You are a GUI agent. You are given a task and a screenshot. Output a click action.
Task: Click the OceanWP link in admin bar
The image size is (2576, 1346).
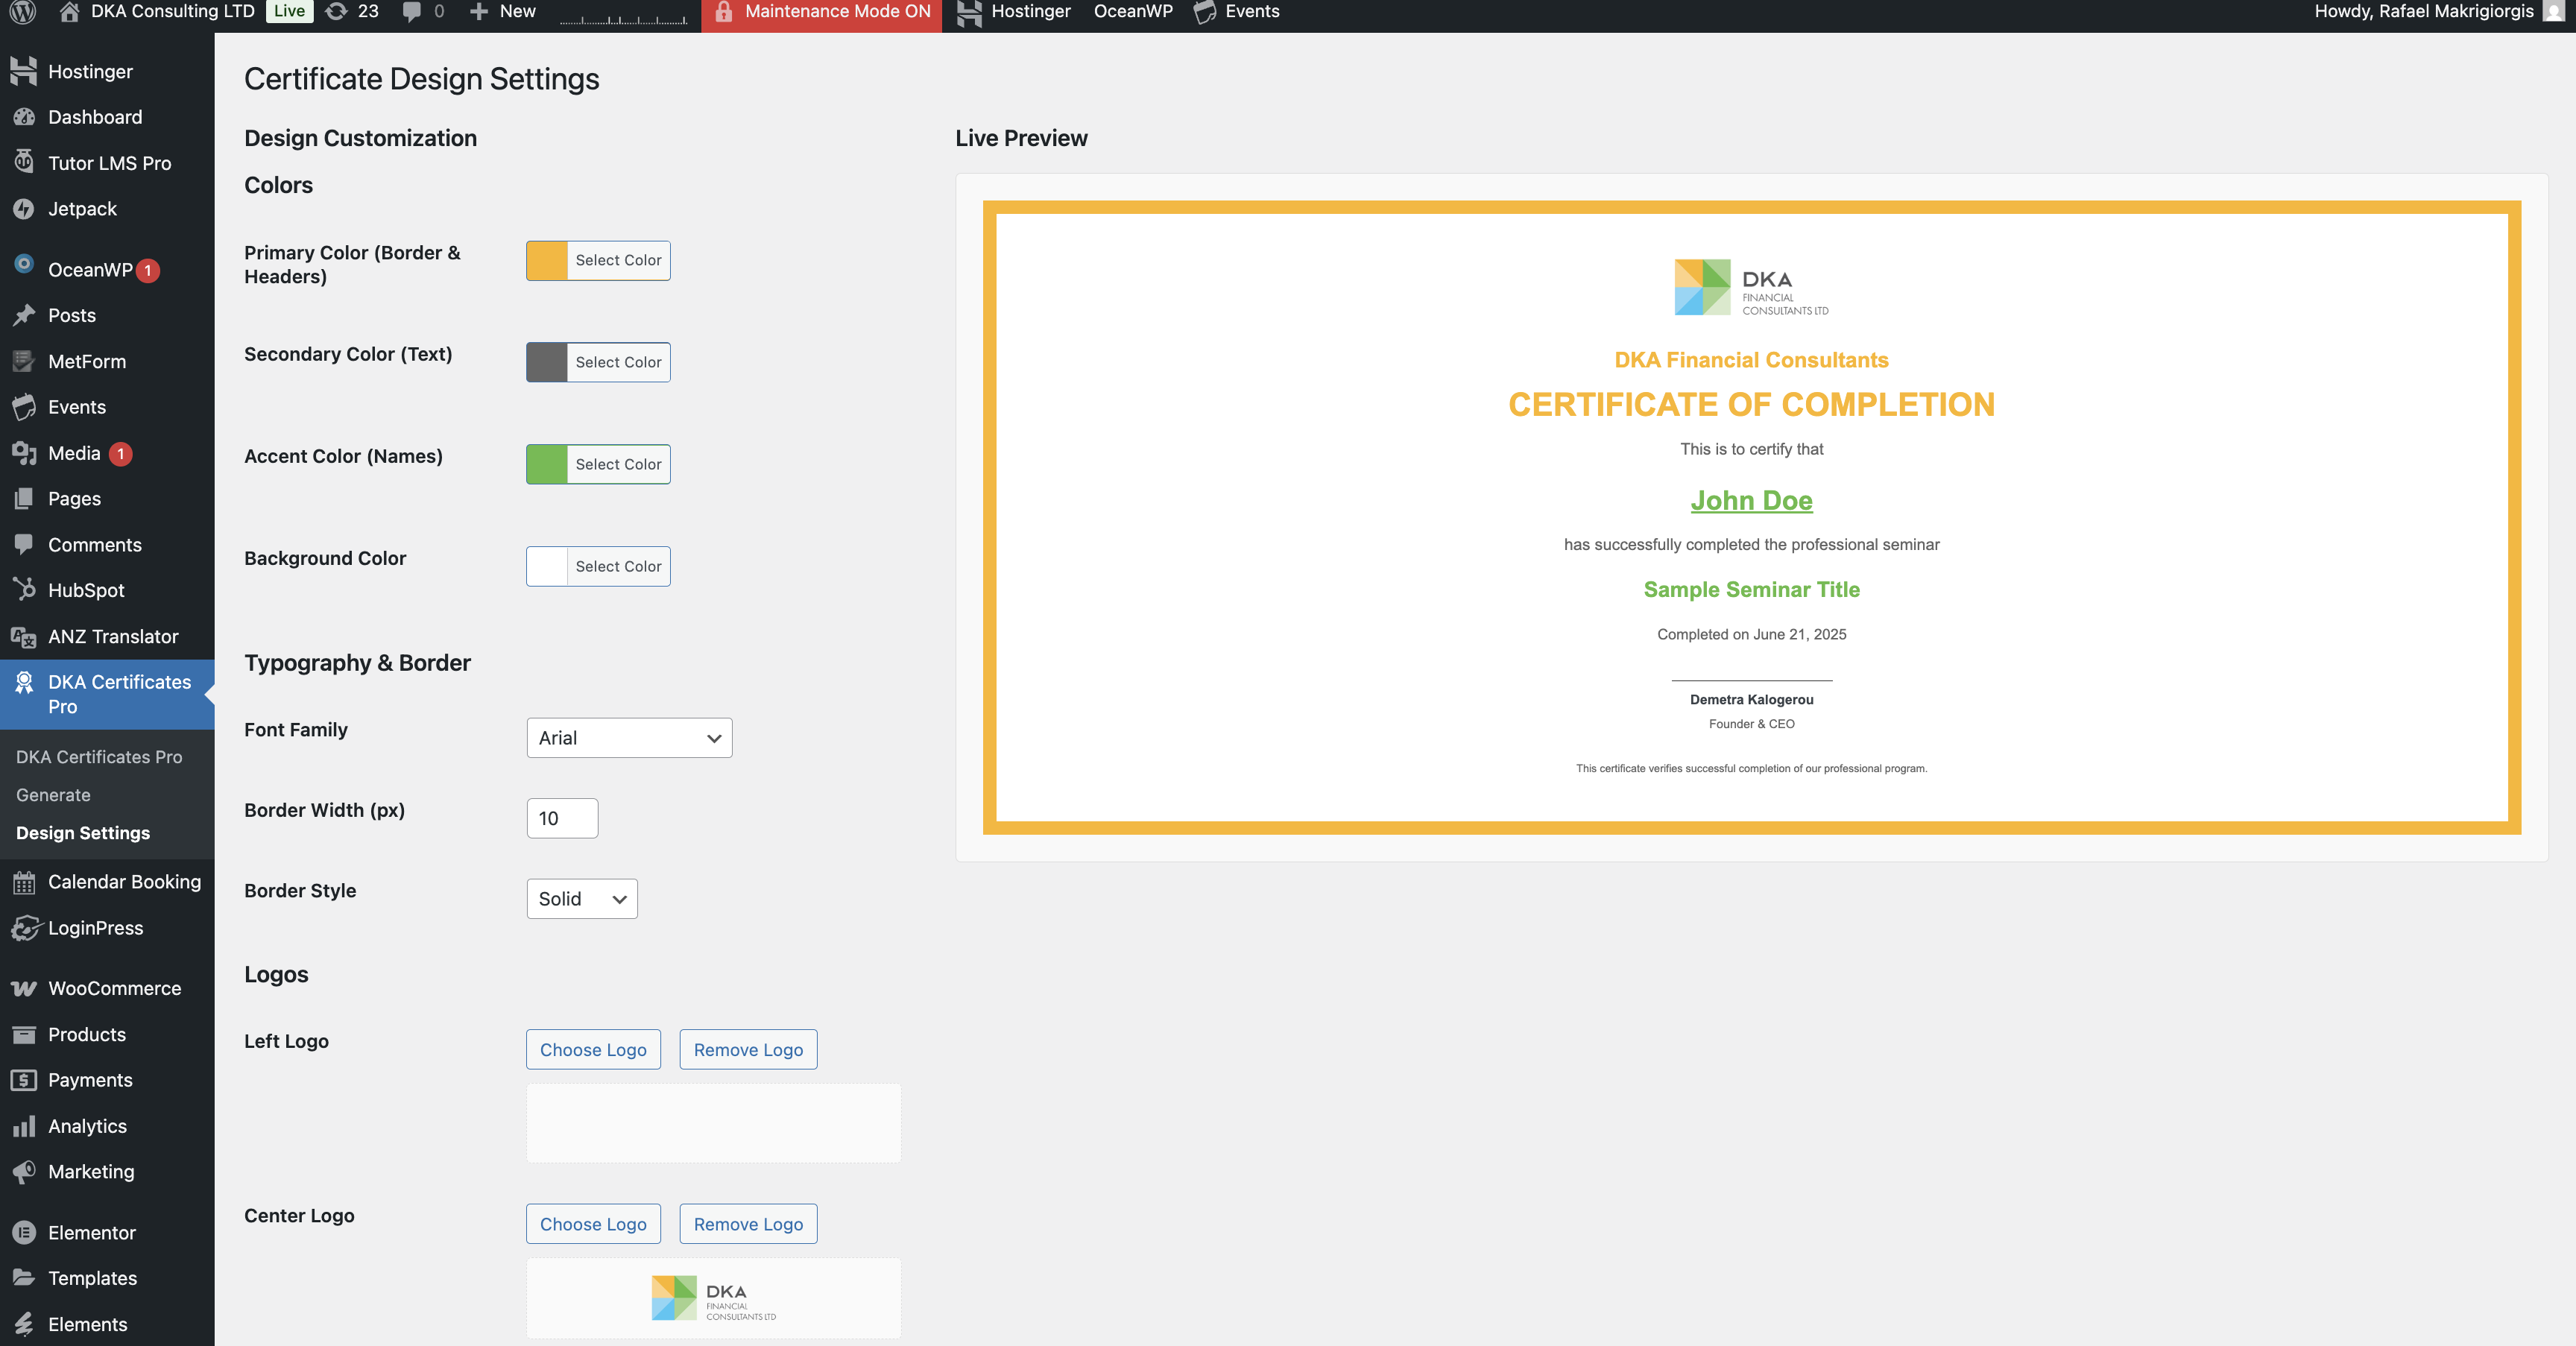1133,11
